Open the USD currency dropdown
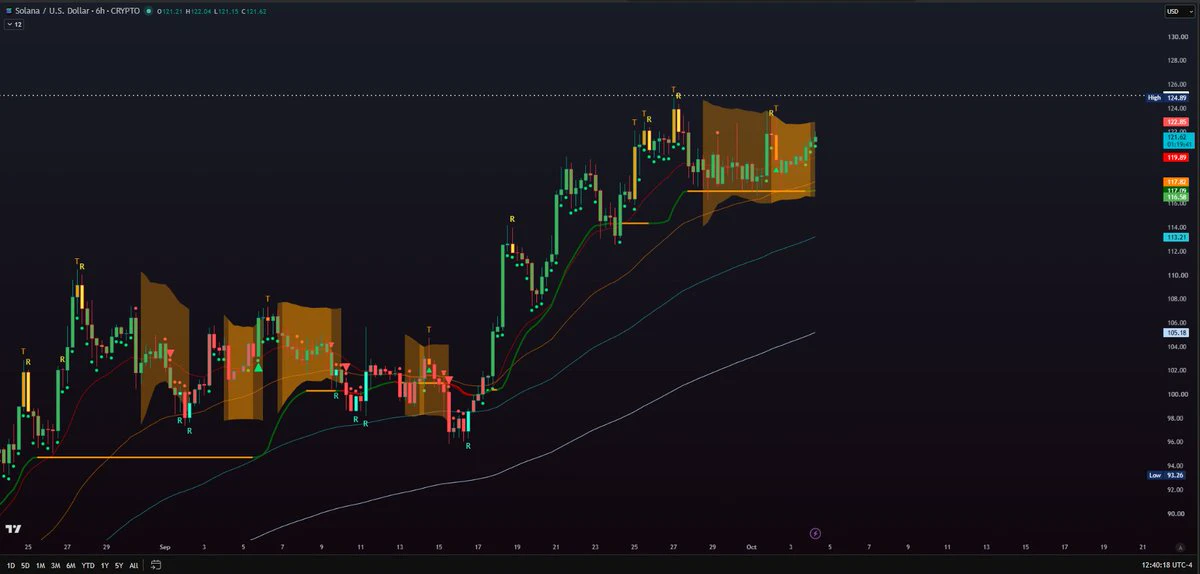 point(1173,11)
